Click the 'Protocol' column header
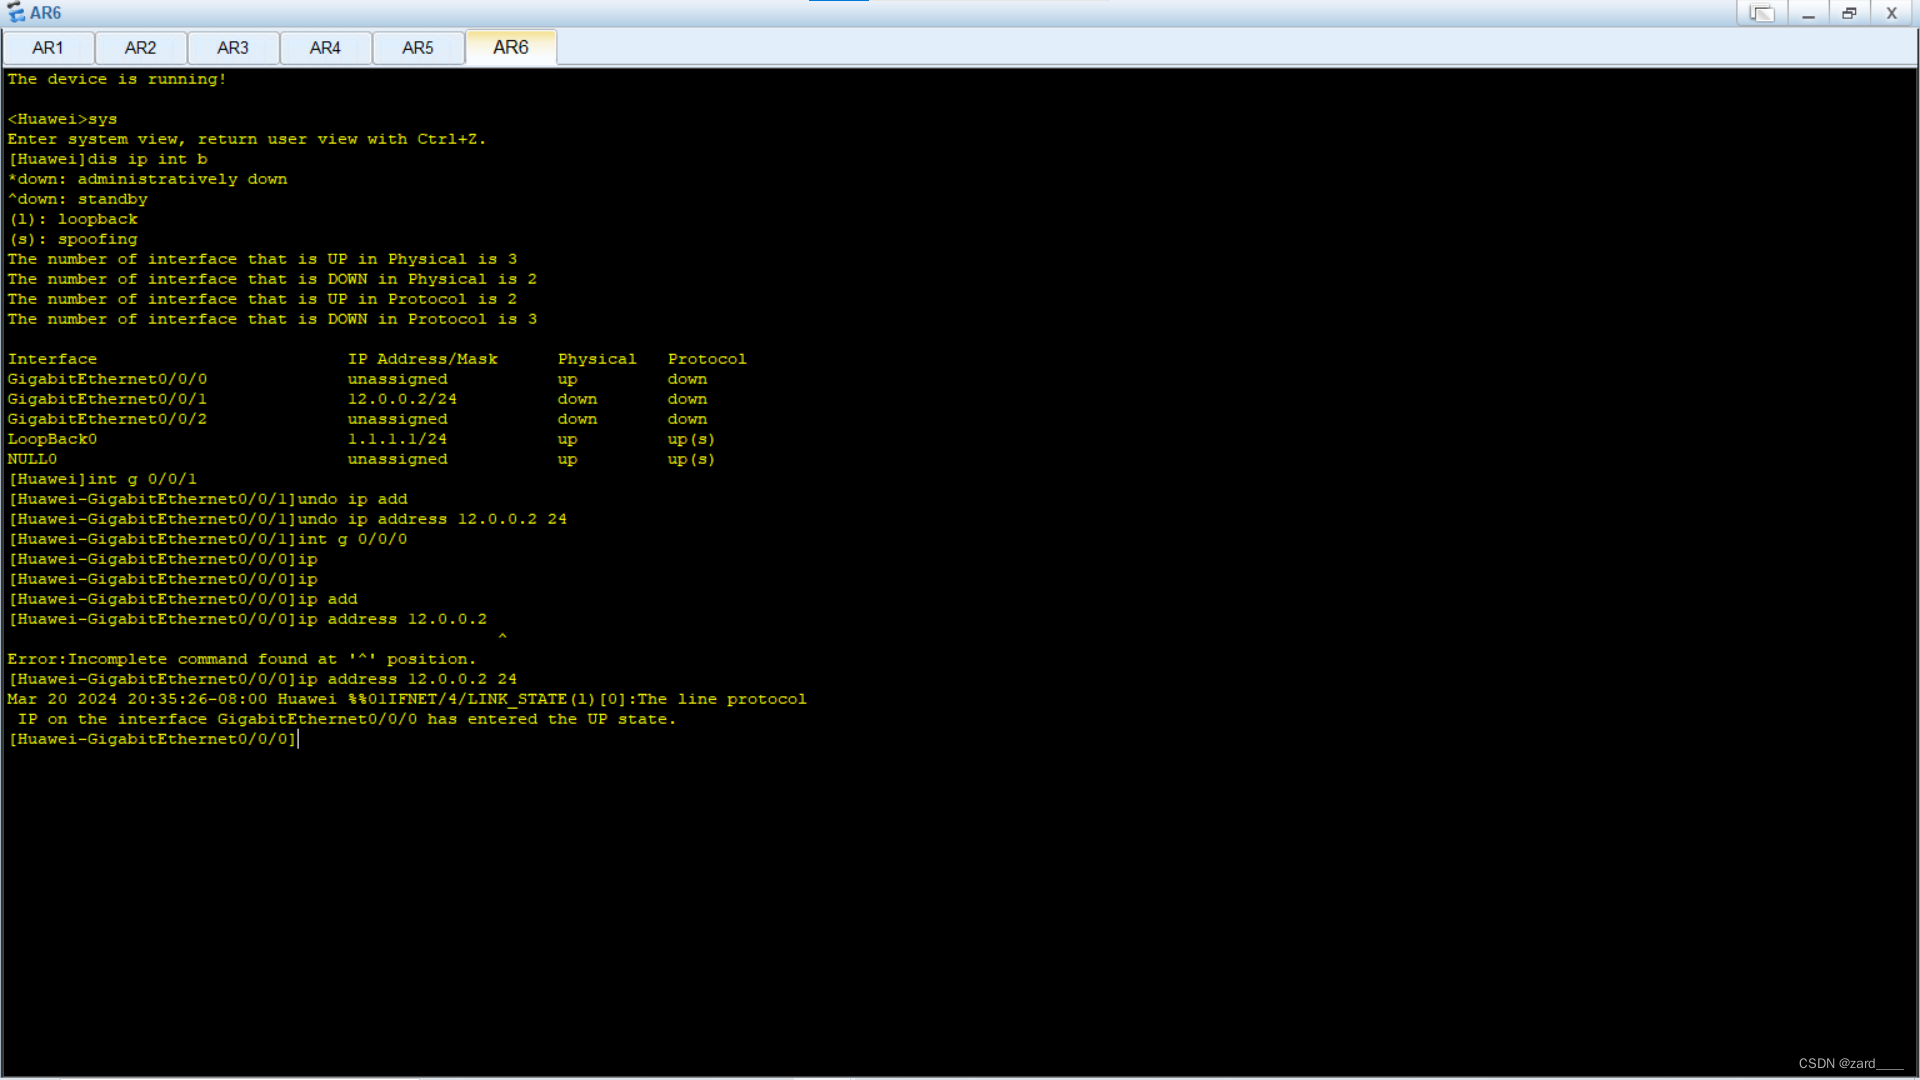The width and height of the screenshot is (1920, 1080). tap(707, 359)
